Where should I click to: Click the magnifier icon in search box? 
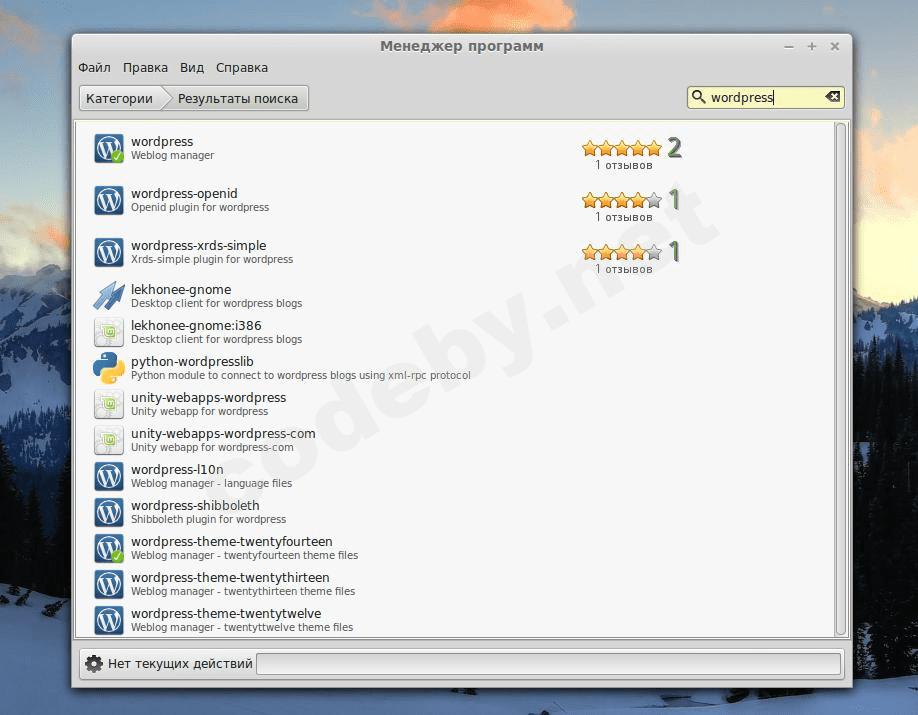[698, 97]
